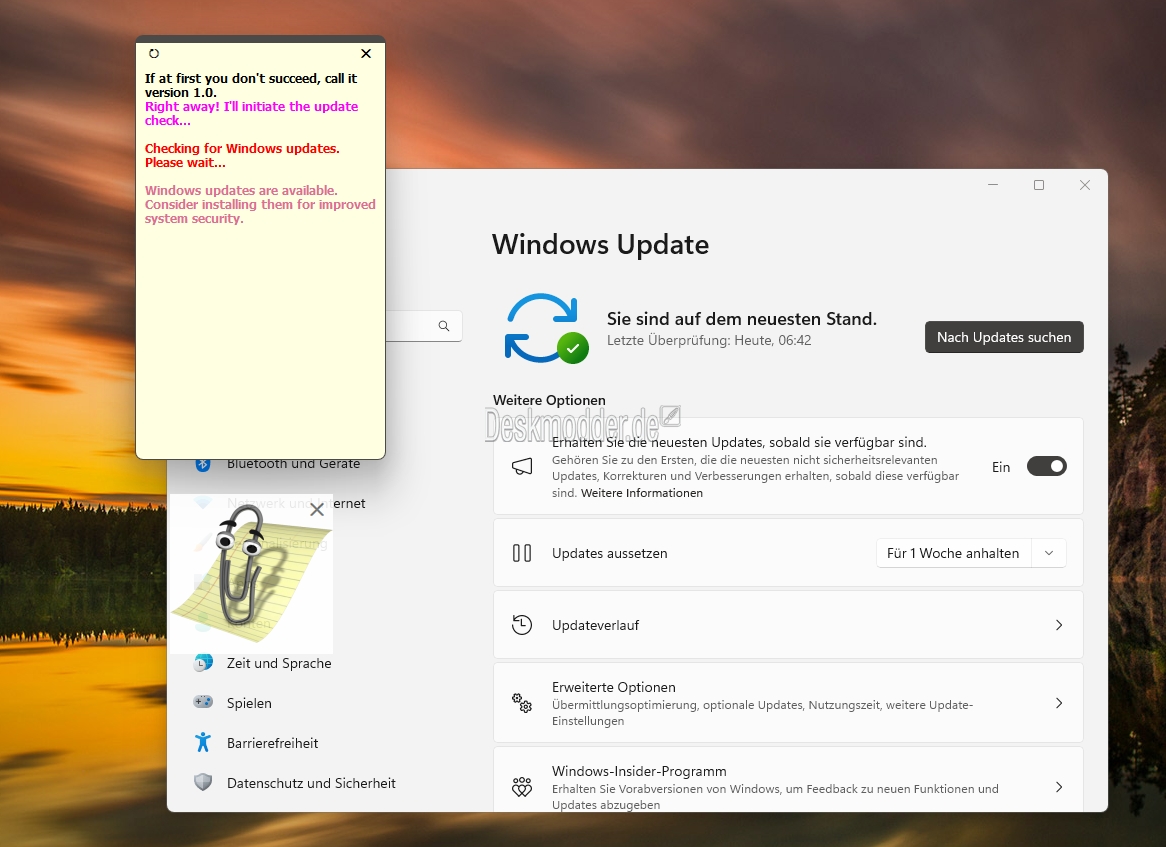Click 'If at first you don't succeed' text

point(251,86)
